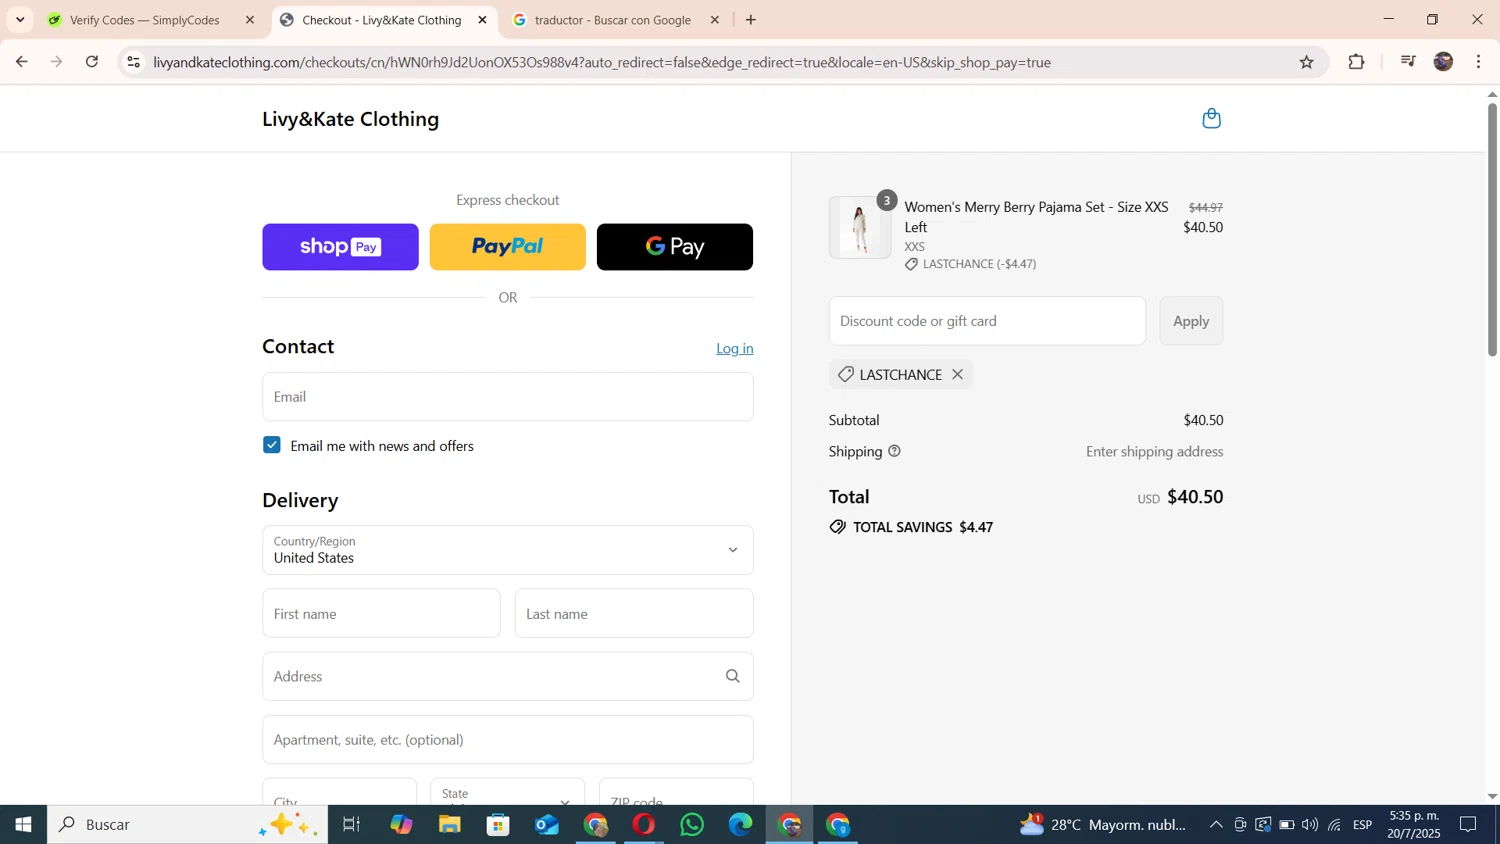Click the page vertical scrollbar
The height and width of the screenshot is (844, 1500).
pyautogui.click(x=1492, y=230)
